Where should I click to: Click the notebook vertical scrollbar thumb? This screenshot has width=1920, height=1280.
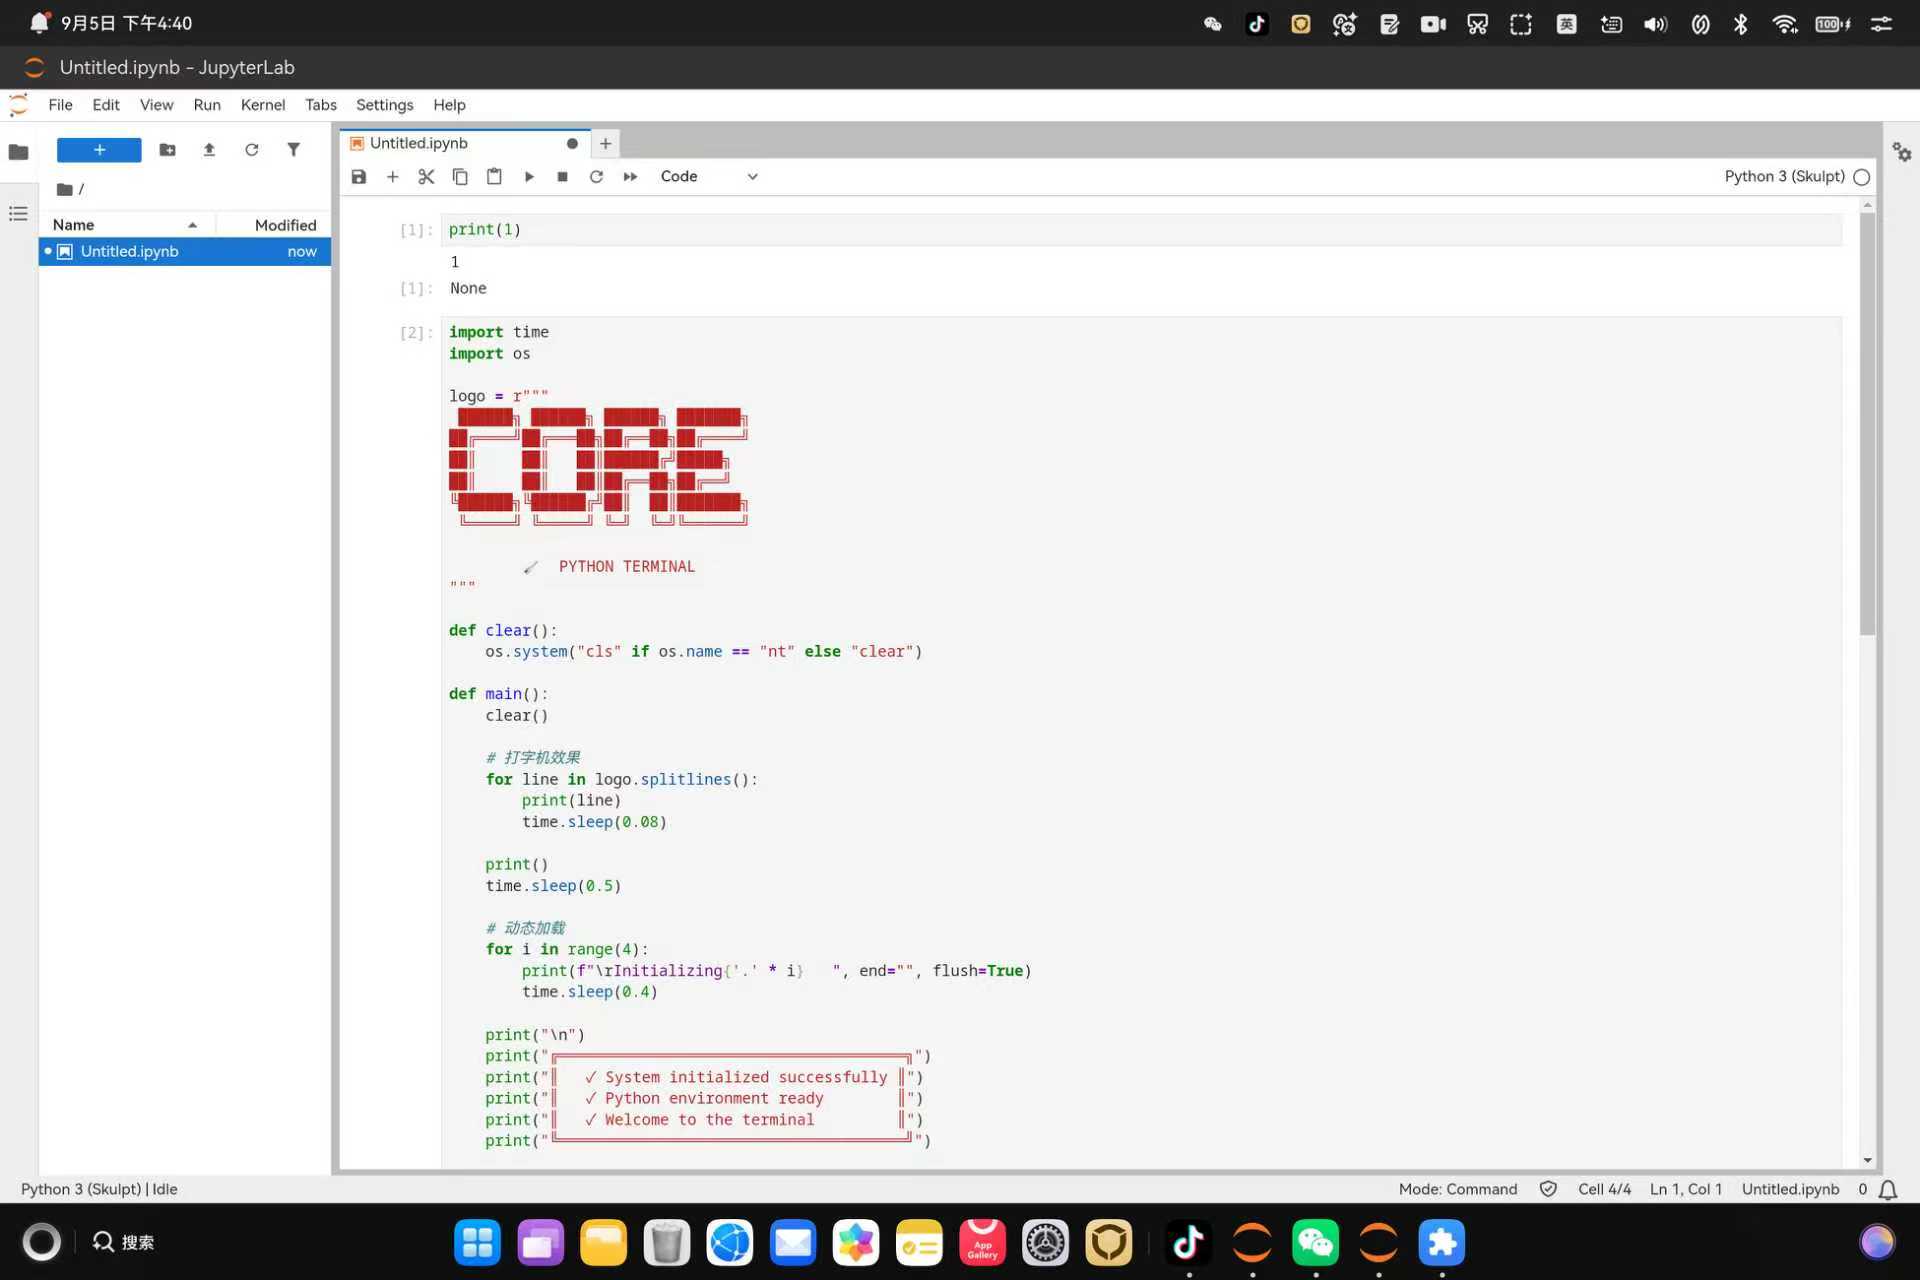tap(1867, 423)
